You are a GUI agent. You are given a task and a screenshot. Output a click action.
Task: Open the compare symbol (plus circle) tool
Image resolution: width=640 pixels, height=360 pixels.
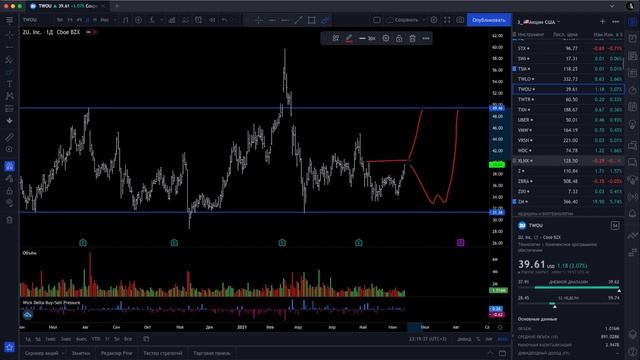[x=138, y=20]
